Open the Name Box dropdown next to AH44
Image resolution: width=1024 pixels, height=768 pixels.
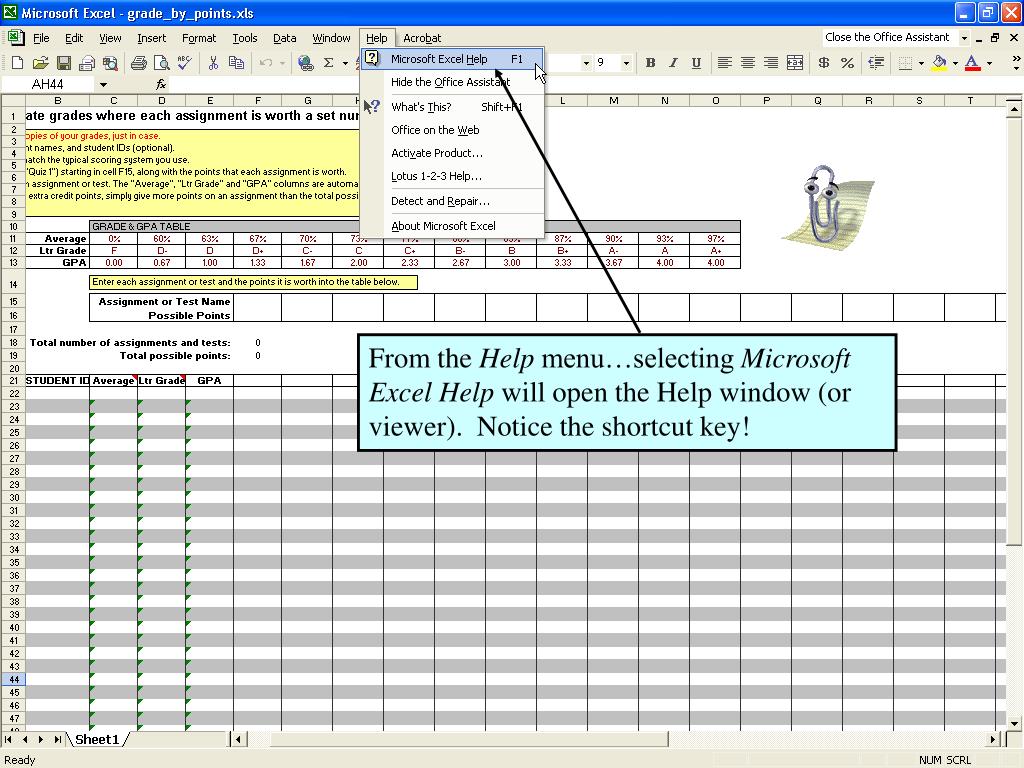pos(103,84)
